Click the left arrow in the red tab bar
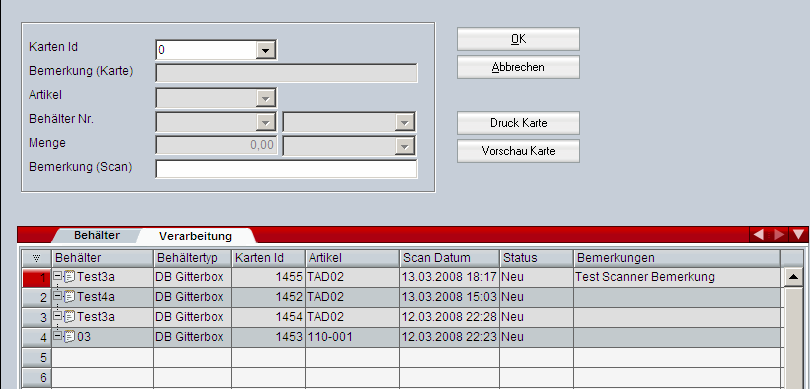 (758, 235)
